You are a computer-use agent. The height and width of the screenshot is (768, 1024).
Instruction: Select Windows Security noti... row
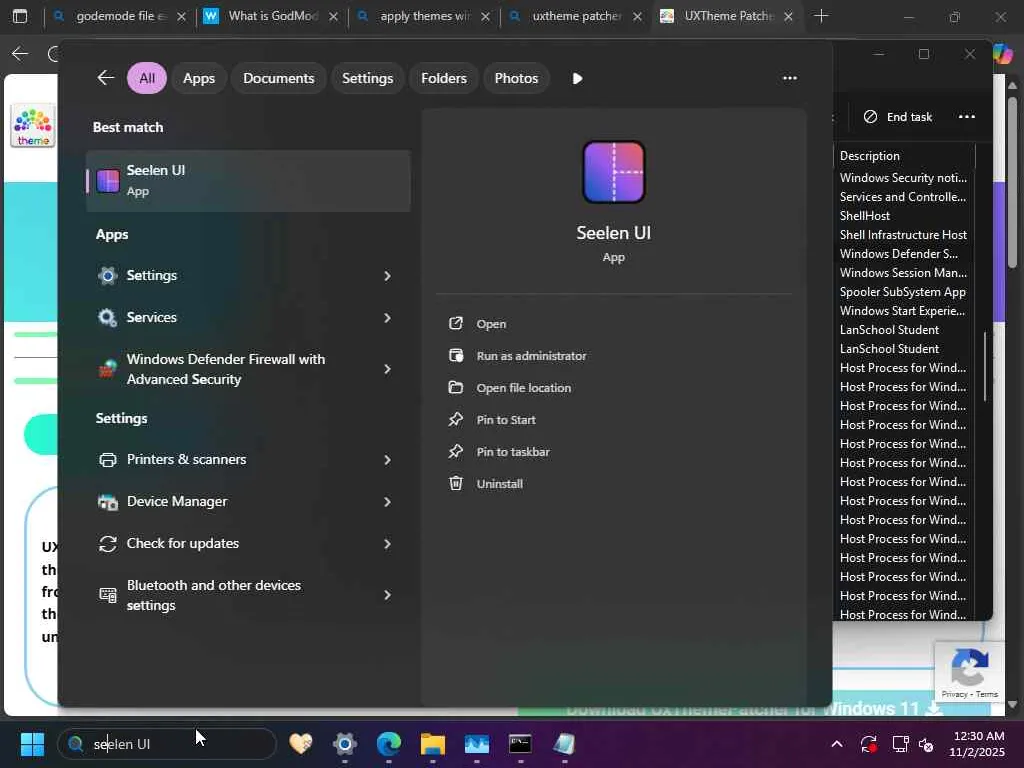pyautogui.click(x=904, y=178)
